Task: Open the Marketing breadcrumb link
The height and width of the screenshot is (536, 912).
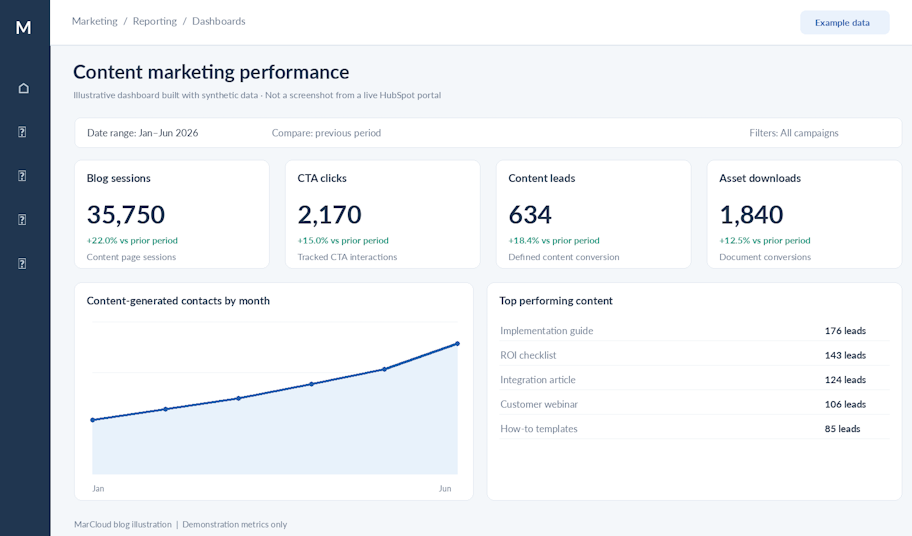Action: tap(94, 21)
